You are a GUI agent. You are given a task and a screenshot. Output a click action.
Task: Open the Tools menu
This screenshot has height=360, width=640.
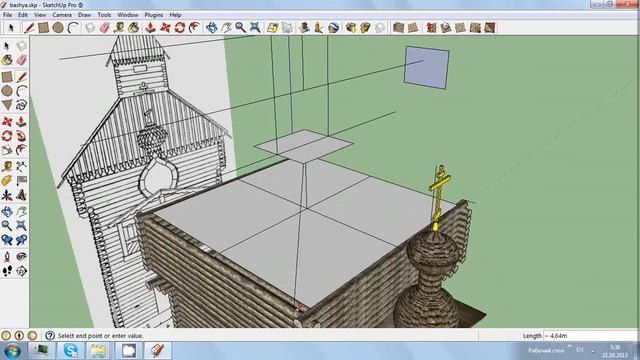[104, 15]
